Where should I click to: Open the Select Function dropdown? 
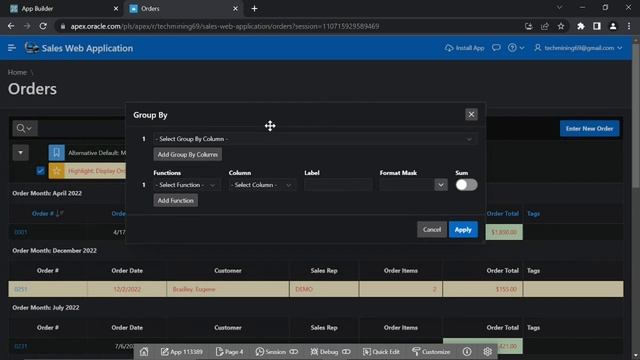click(x=186, y=185)
